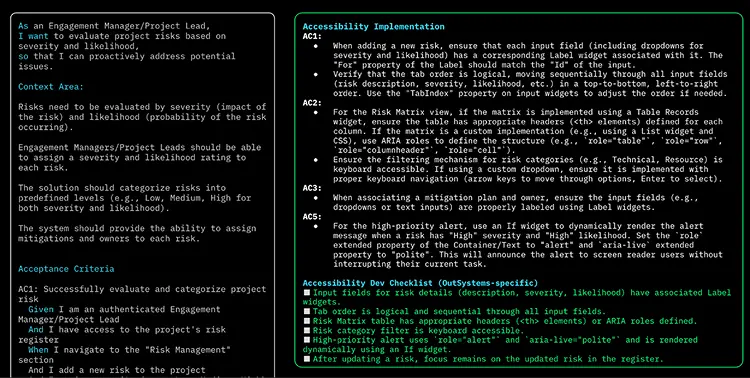The image size is (750, 378).
Task: Check the 'Input fields for risk details' checklist box
Action: [x=306, y=293]
